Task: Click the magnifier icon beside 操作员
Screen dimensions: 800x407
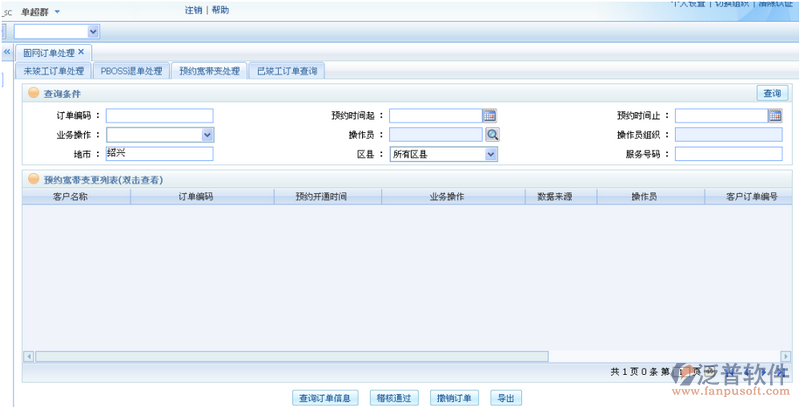Action: click(492, 135)
